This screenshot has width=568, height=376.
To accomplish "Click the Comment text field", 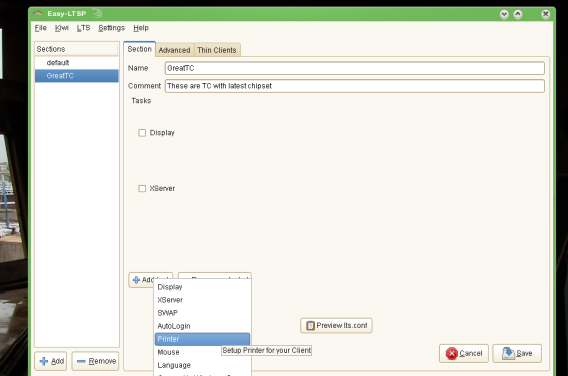I will [355, 86].
